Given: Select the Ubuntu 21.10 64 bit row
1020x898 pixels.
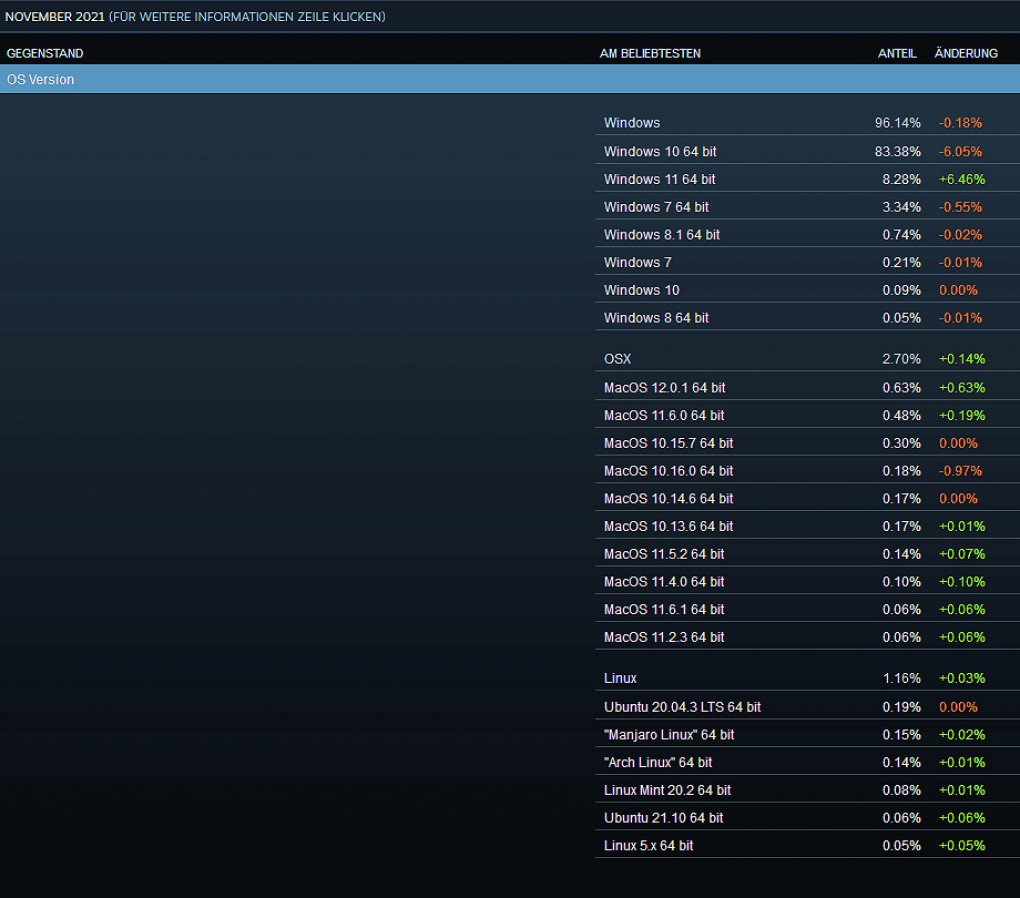Looking at the screenshot, I should 807,818.
